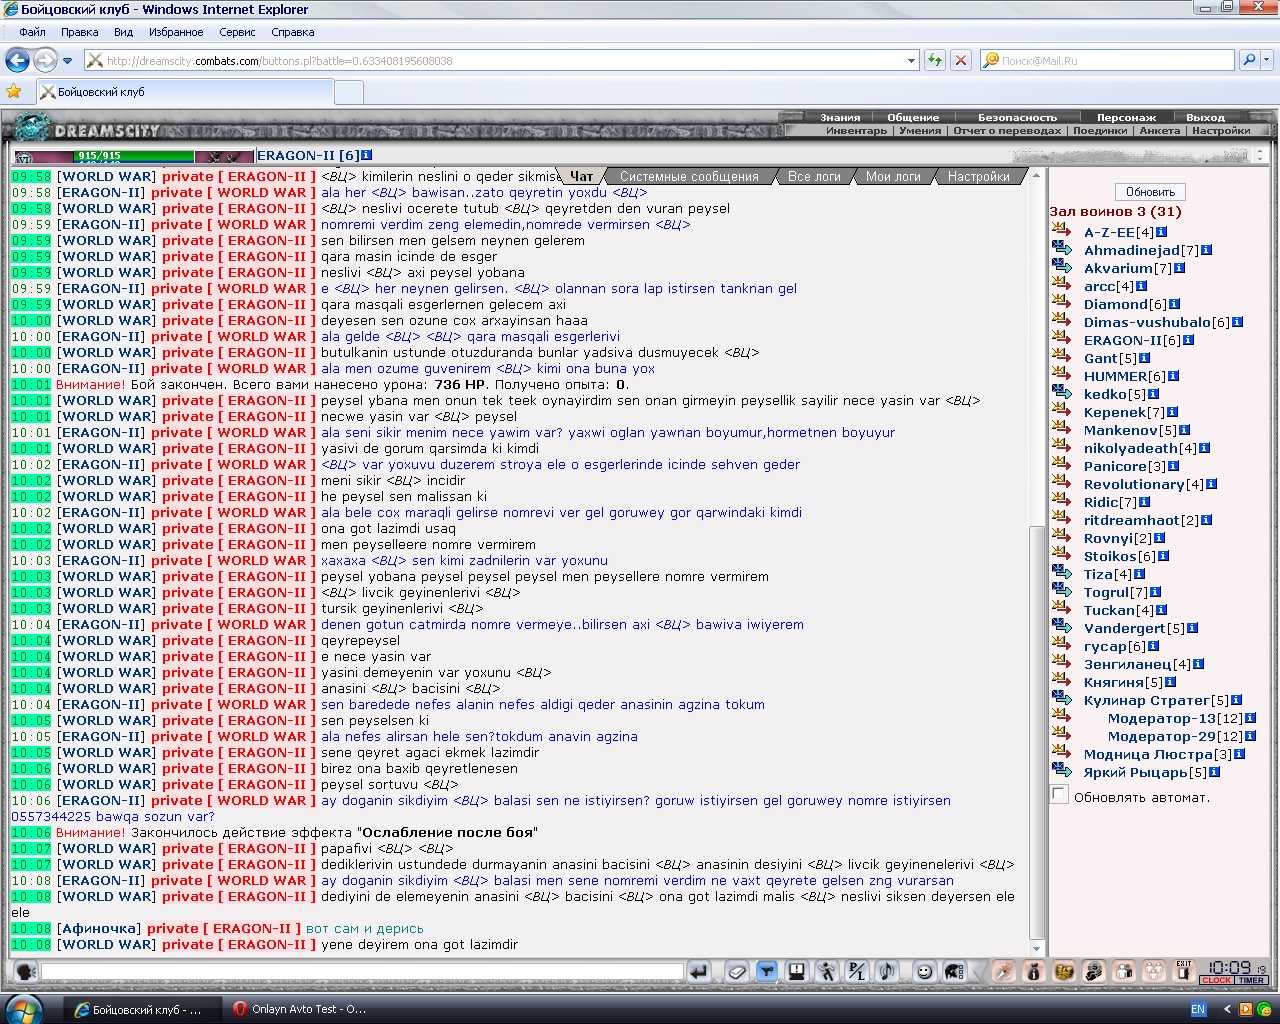This screenshot has height=1024, width=1280.
Task: Click the Персонаж menu button
Action: click(x=1126, y=117)
